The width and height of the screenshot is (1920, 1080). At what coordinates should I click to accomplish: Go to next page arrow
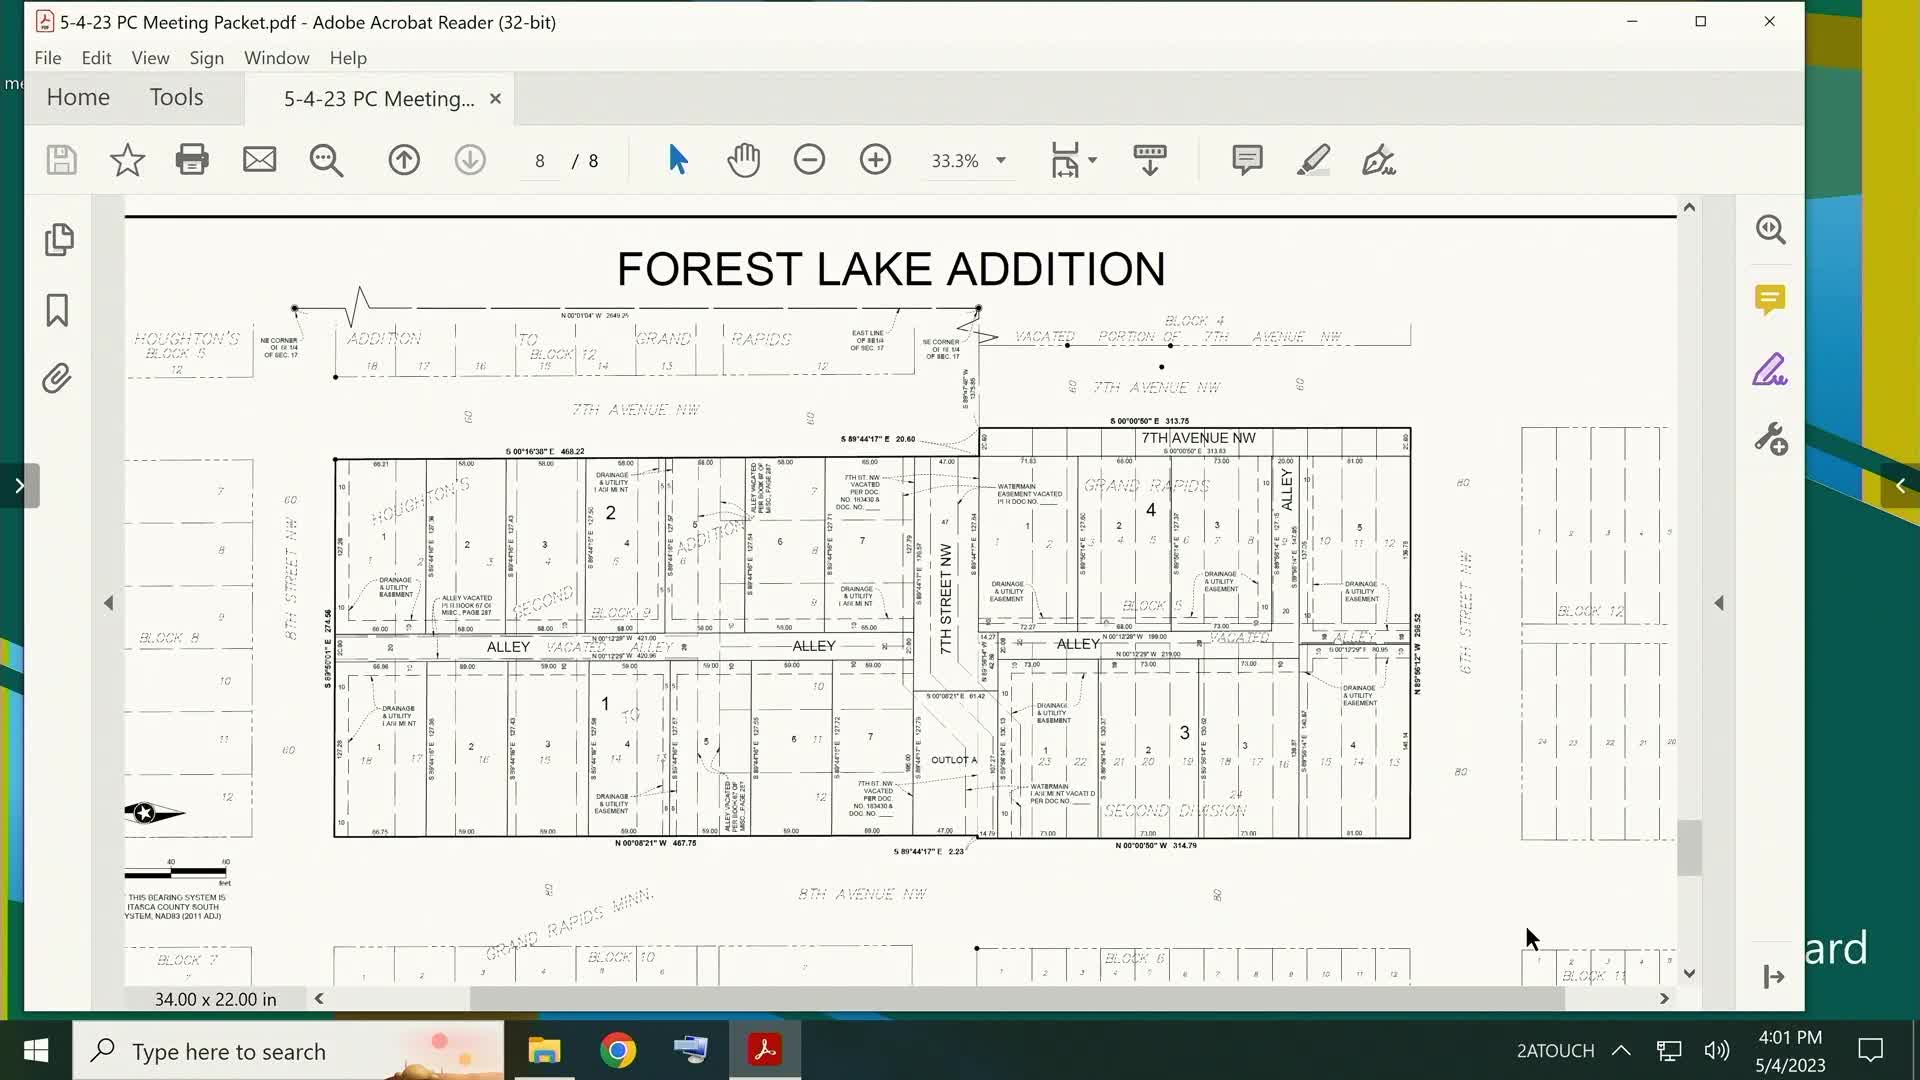click(470, 160)
